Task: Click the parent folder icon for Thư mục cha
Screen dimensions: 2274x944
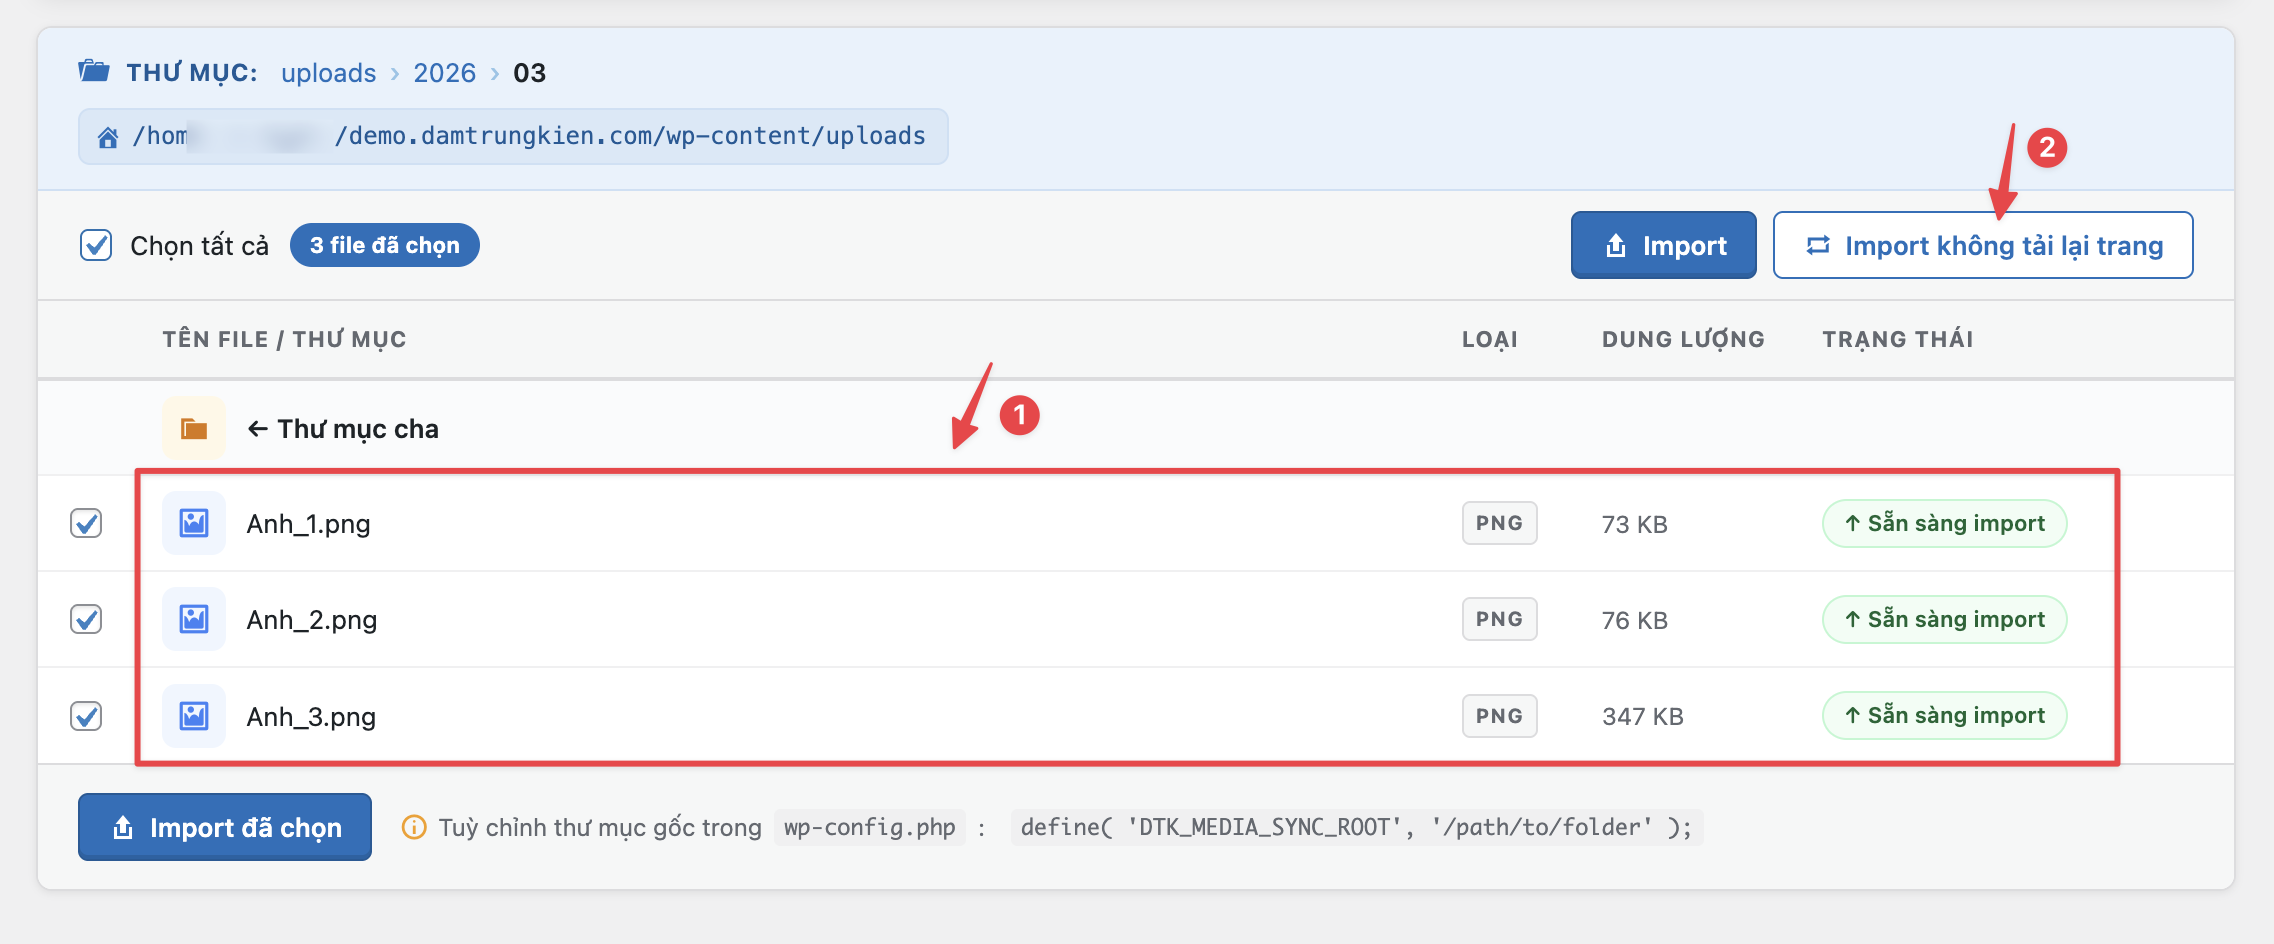Action: 194,427
